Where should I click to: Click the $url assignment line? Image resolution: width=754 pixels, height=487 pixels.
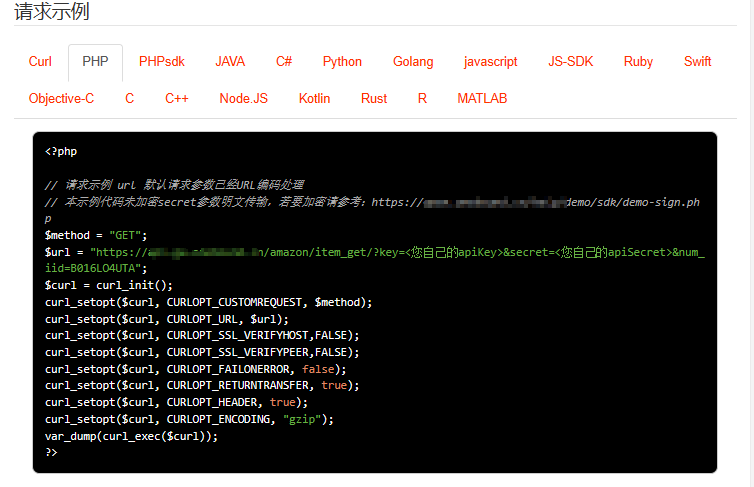pos(375,260)
